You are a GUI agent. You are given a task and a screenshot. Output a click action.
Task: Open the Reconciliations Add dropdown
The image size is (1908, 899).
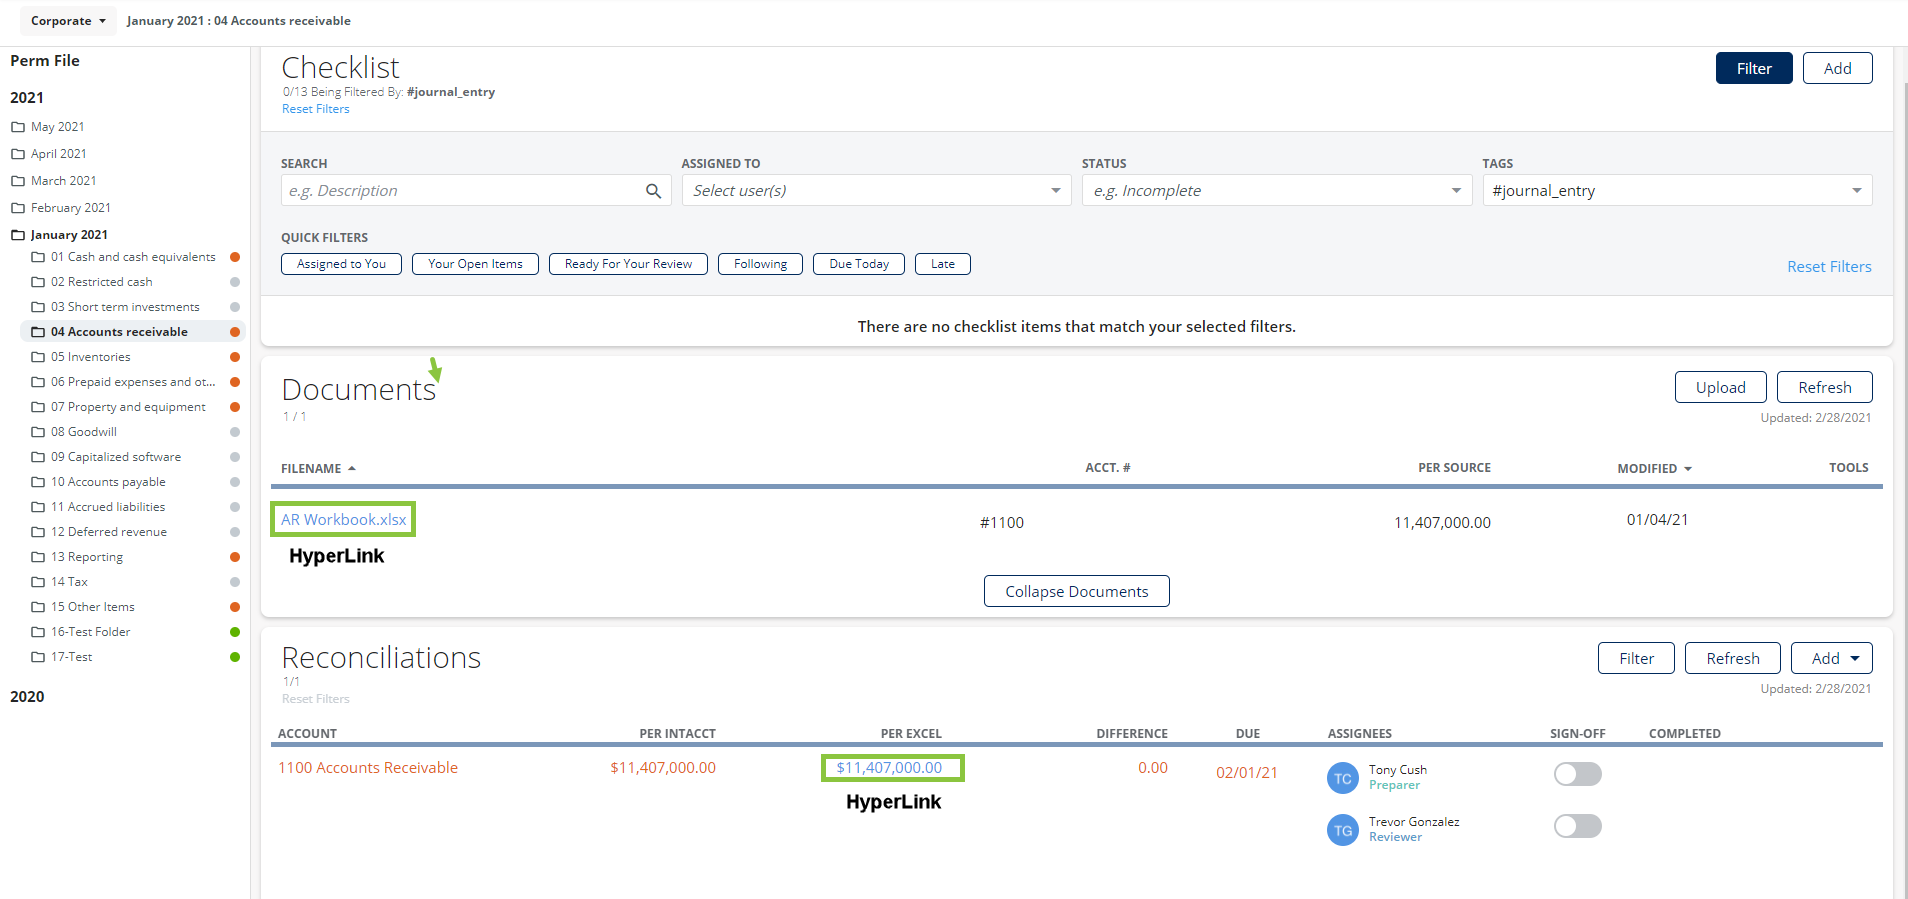(1832, 658)
